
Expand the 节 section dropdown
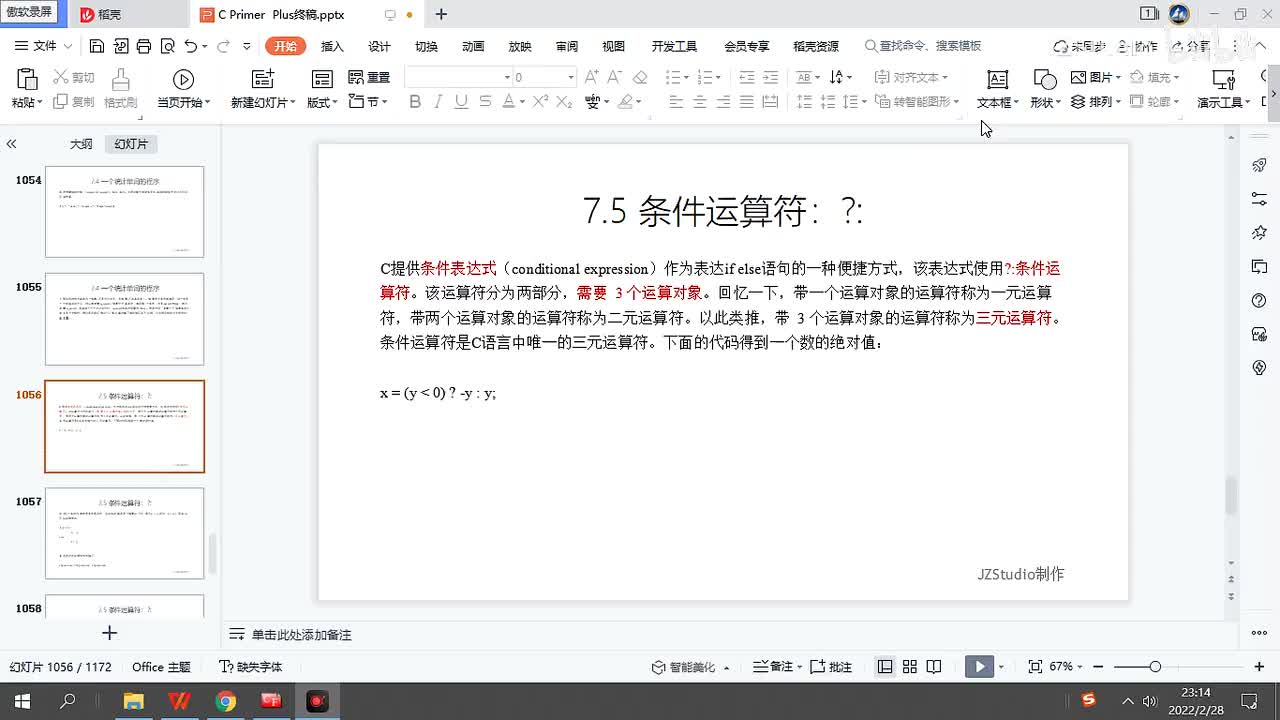pyautogui.click(x=368, y=102)
